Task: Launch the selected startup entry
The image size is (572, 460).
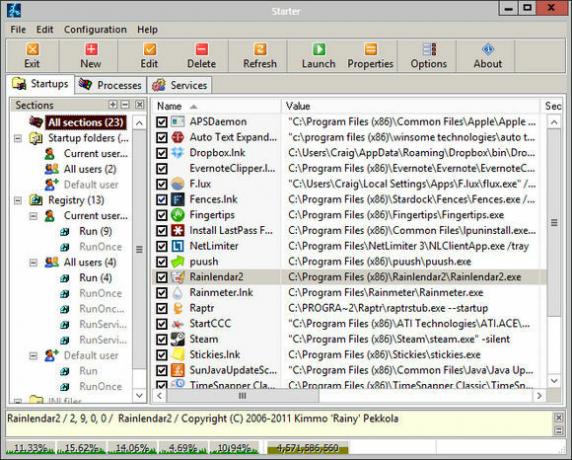Action: [x=318, y=55]
